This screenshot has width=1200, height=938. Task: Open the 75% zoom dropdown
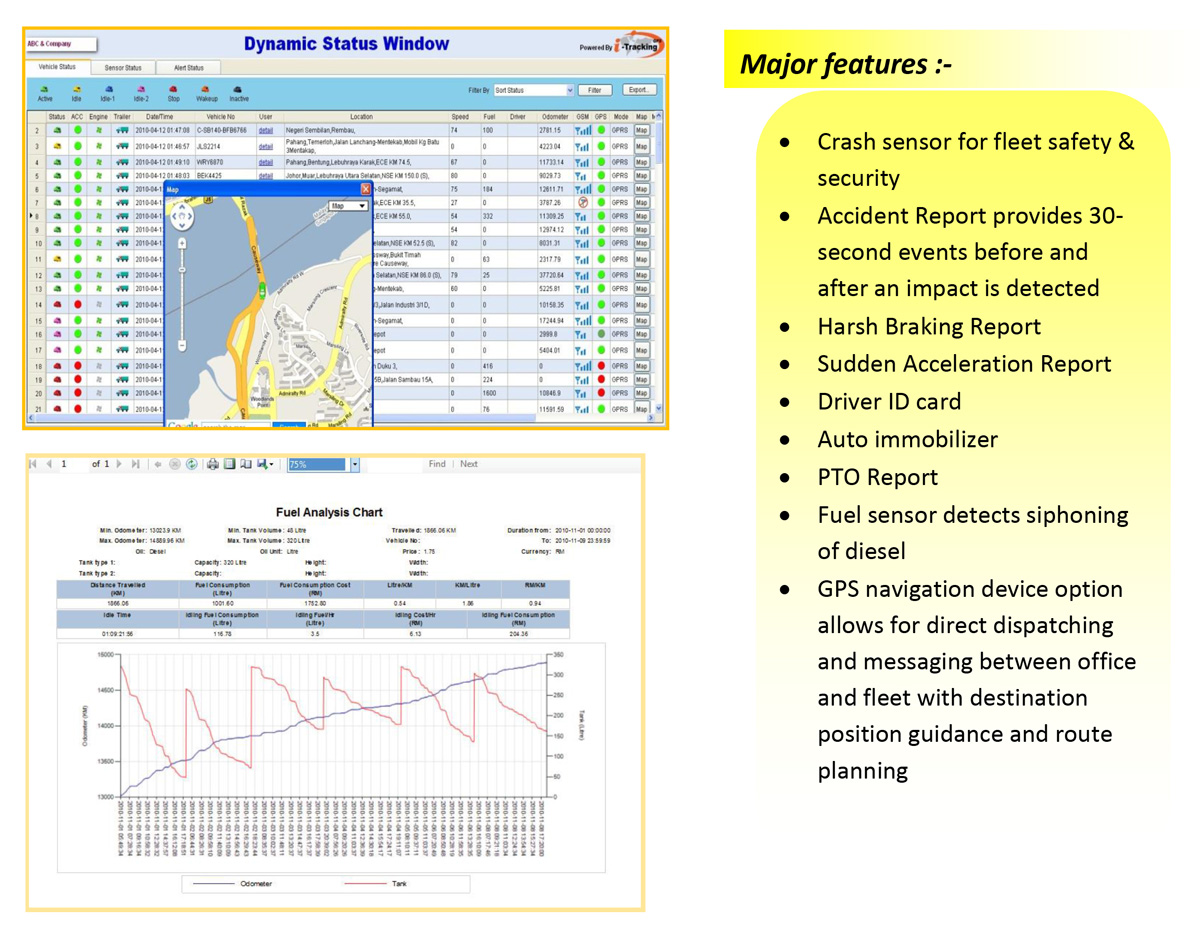354,465
